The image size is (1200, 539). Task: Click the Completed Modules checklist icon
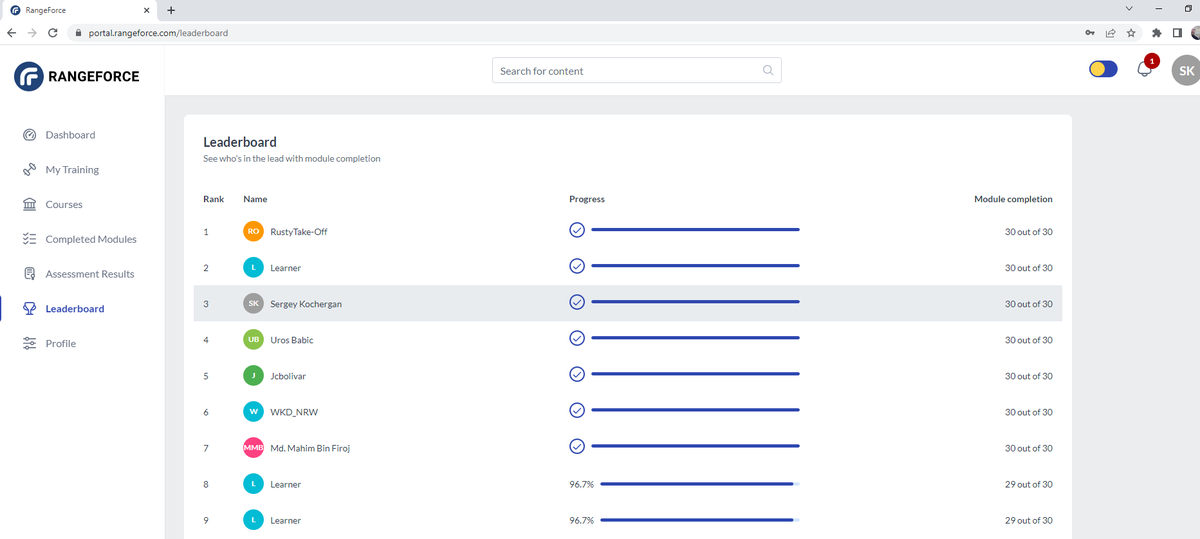(29, 239)
